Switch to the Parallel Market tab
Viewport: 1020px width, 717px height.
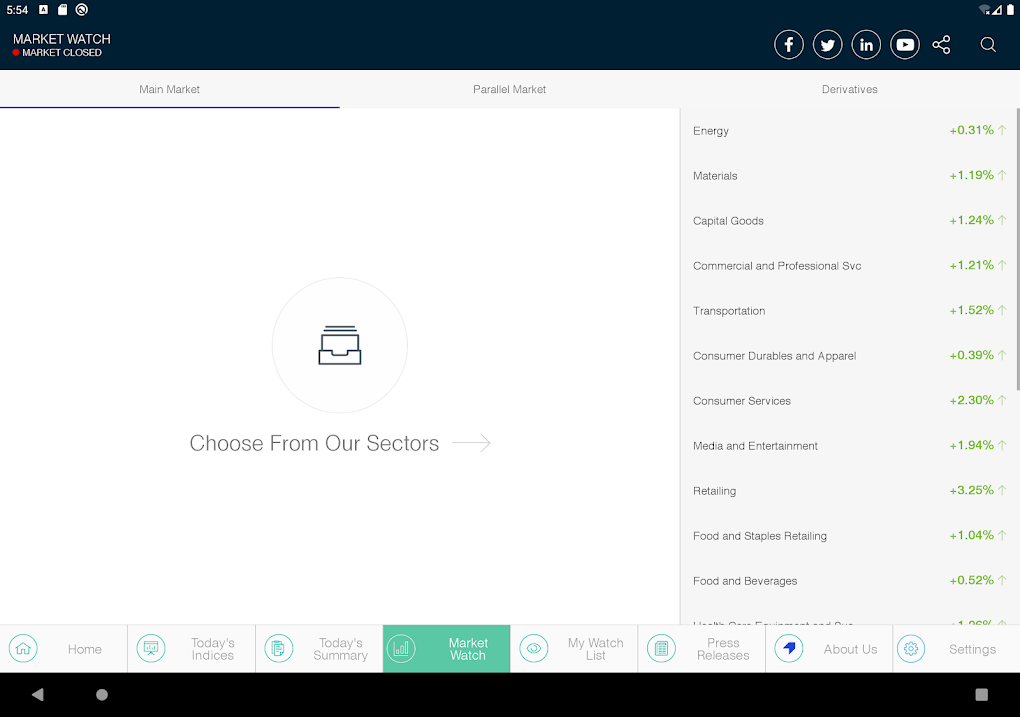(509, 89)
